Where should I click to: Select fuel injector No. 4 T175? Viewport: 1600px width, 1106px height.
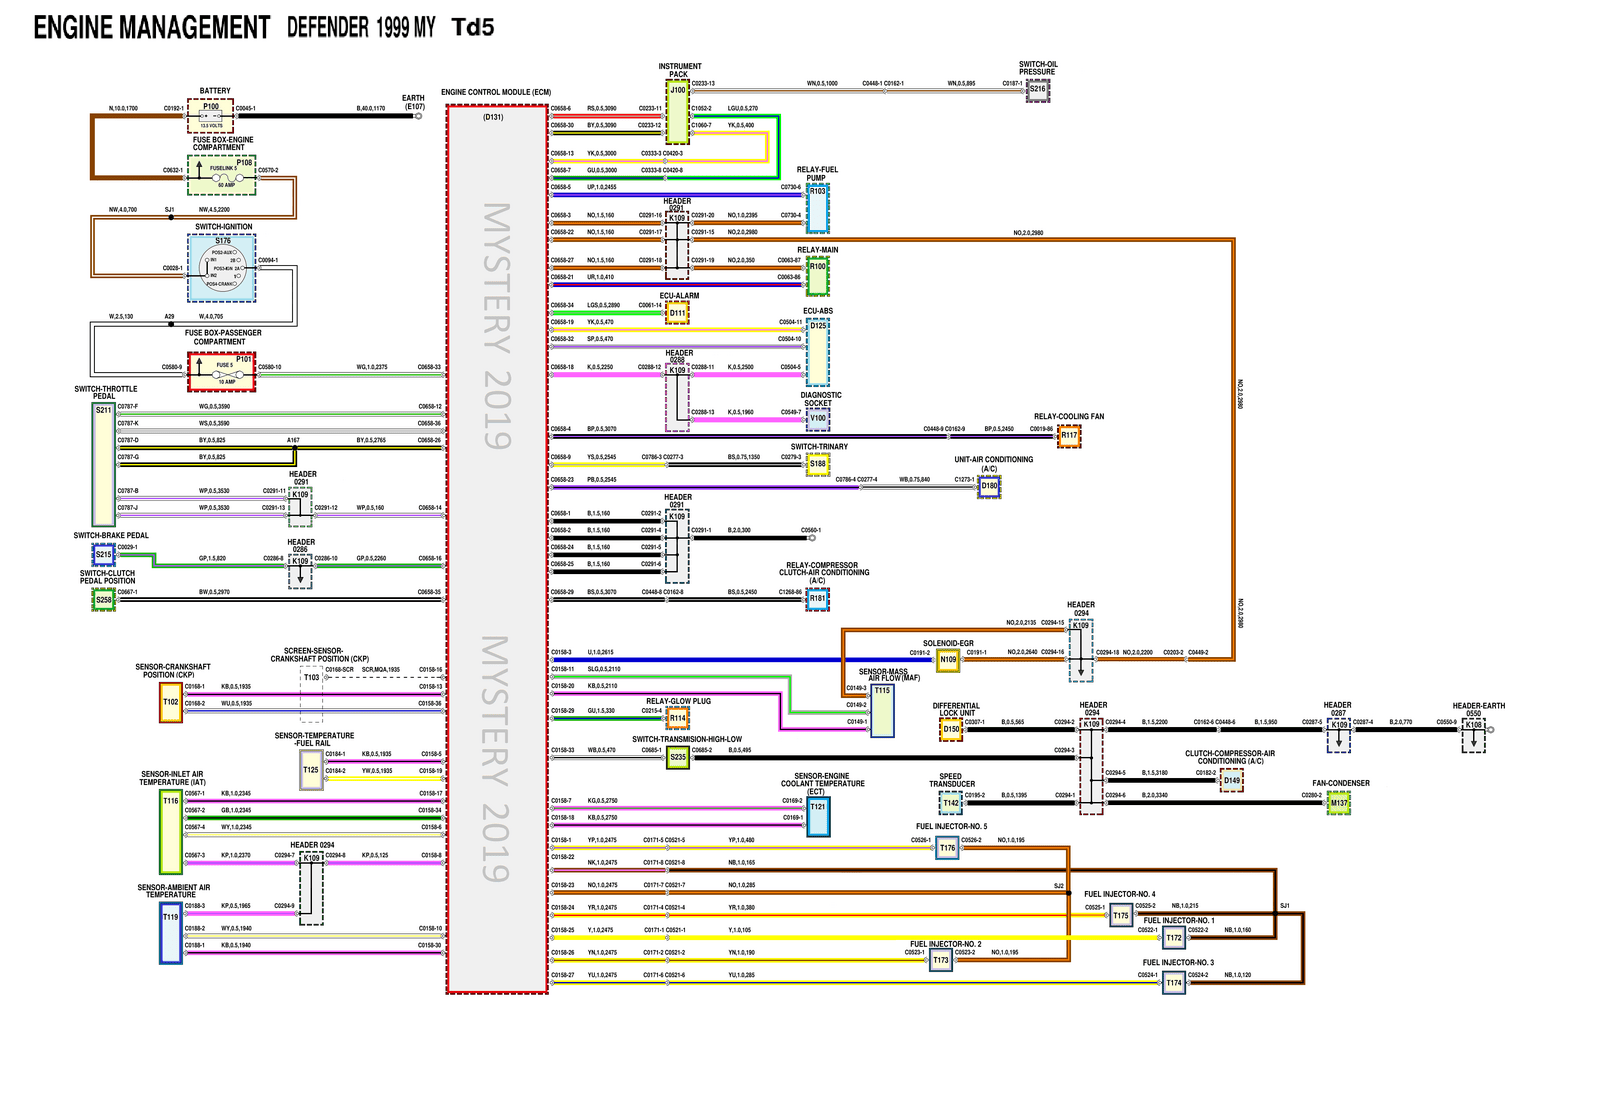tap(1121, 916)
